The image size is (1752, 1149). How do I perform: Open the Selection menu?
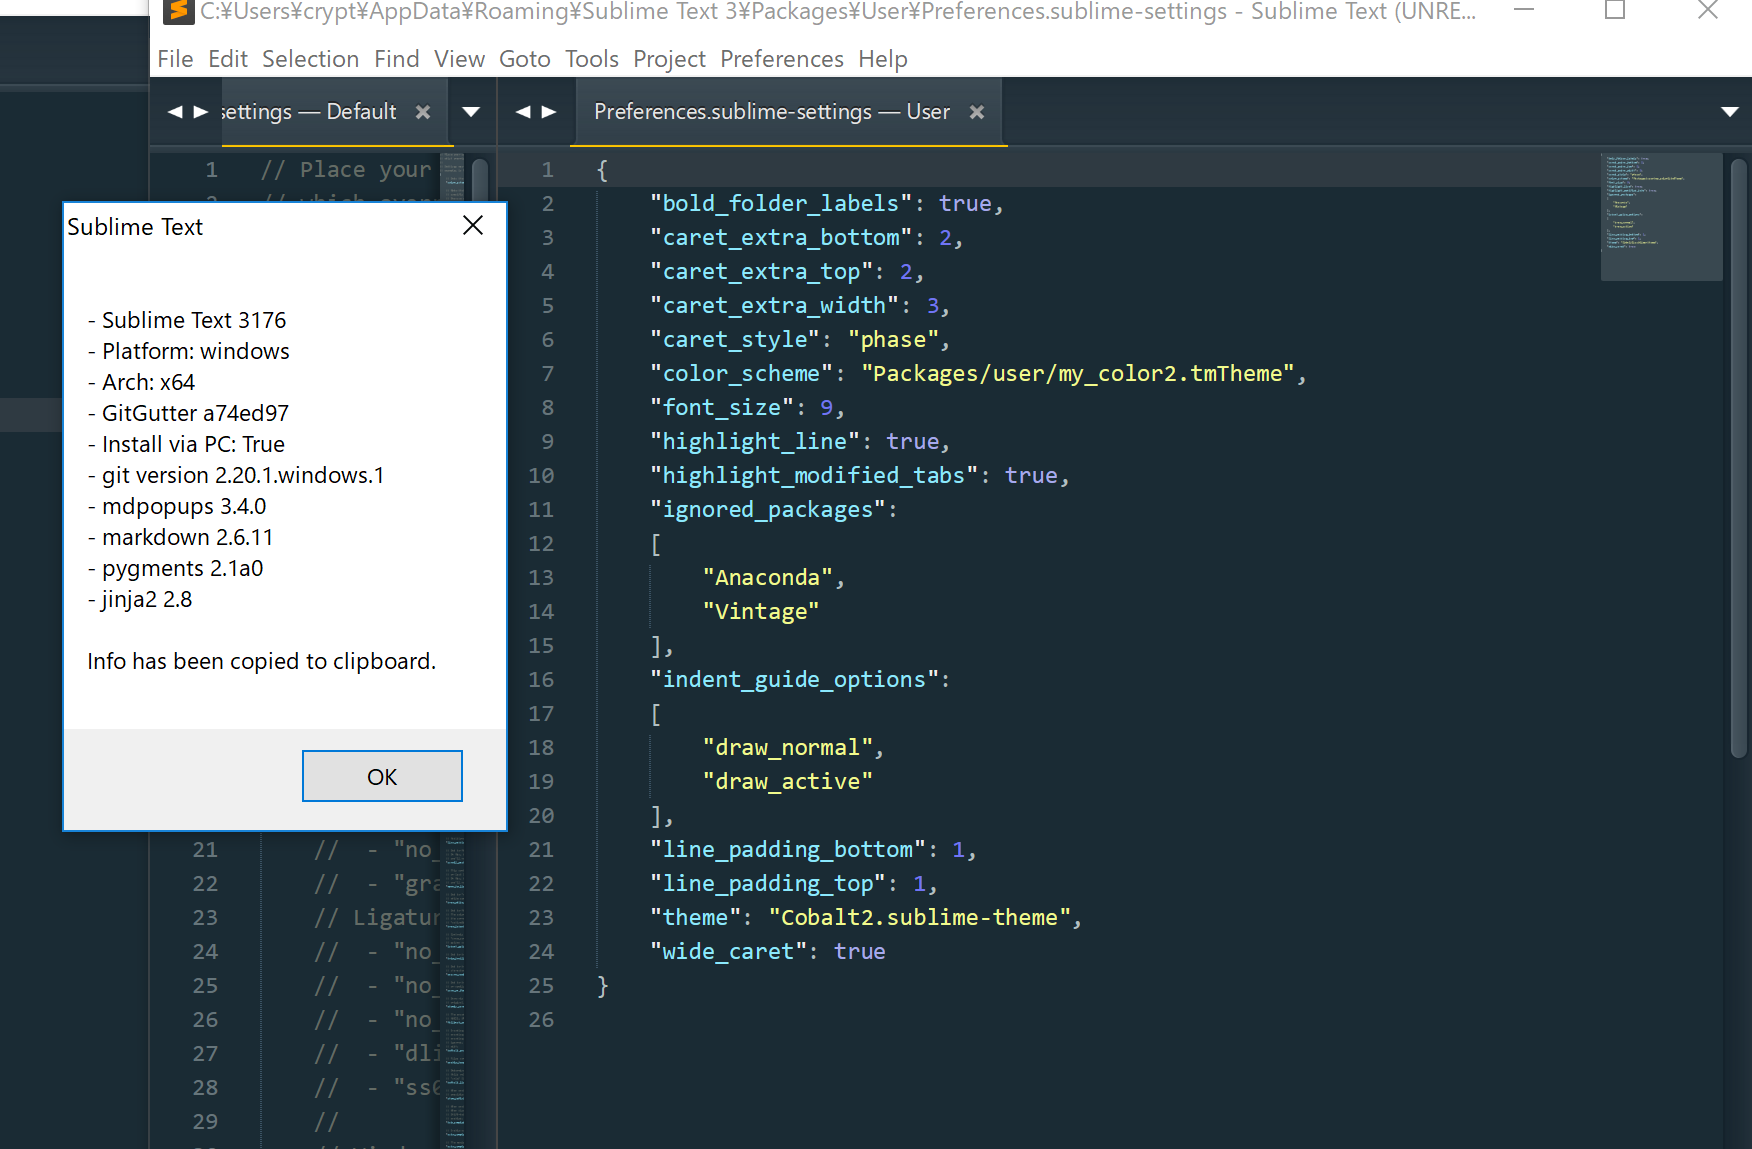pyautogui.click(x=310, y=59)
